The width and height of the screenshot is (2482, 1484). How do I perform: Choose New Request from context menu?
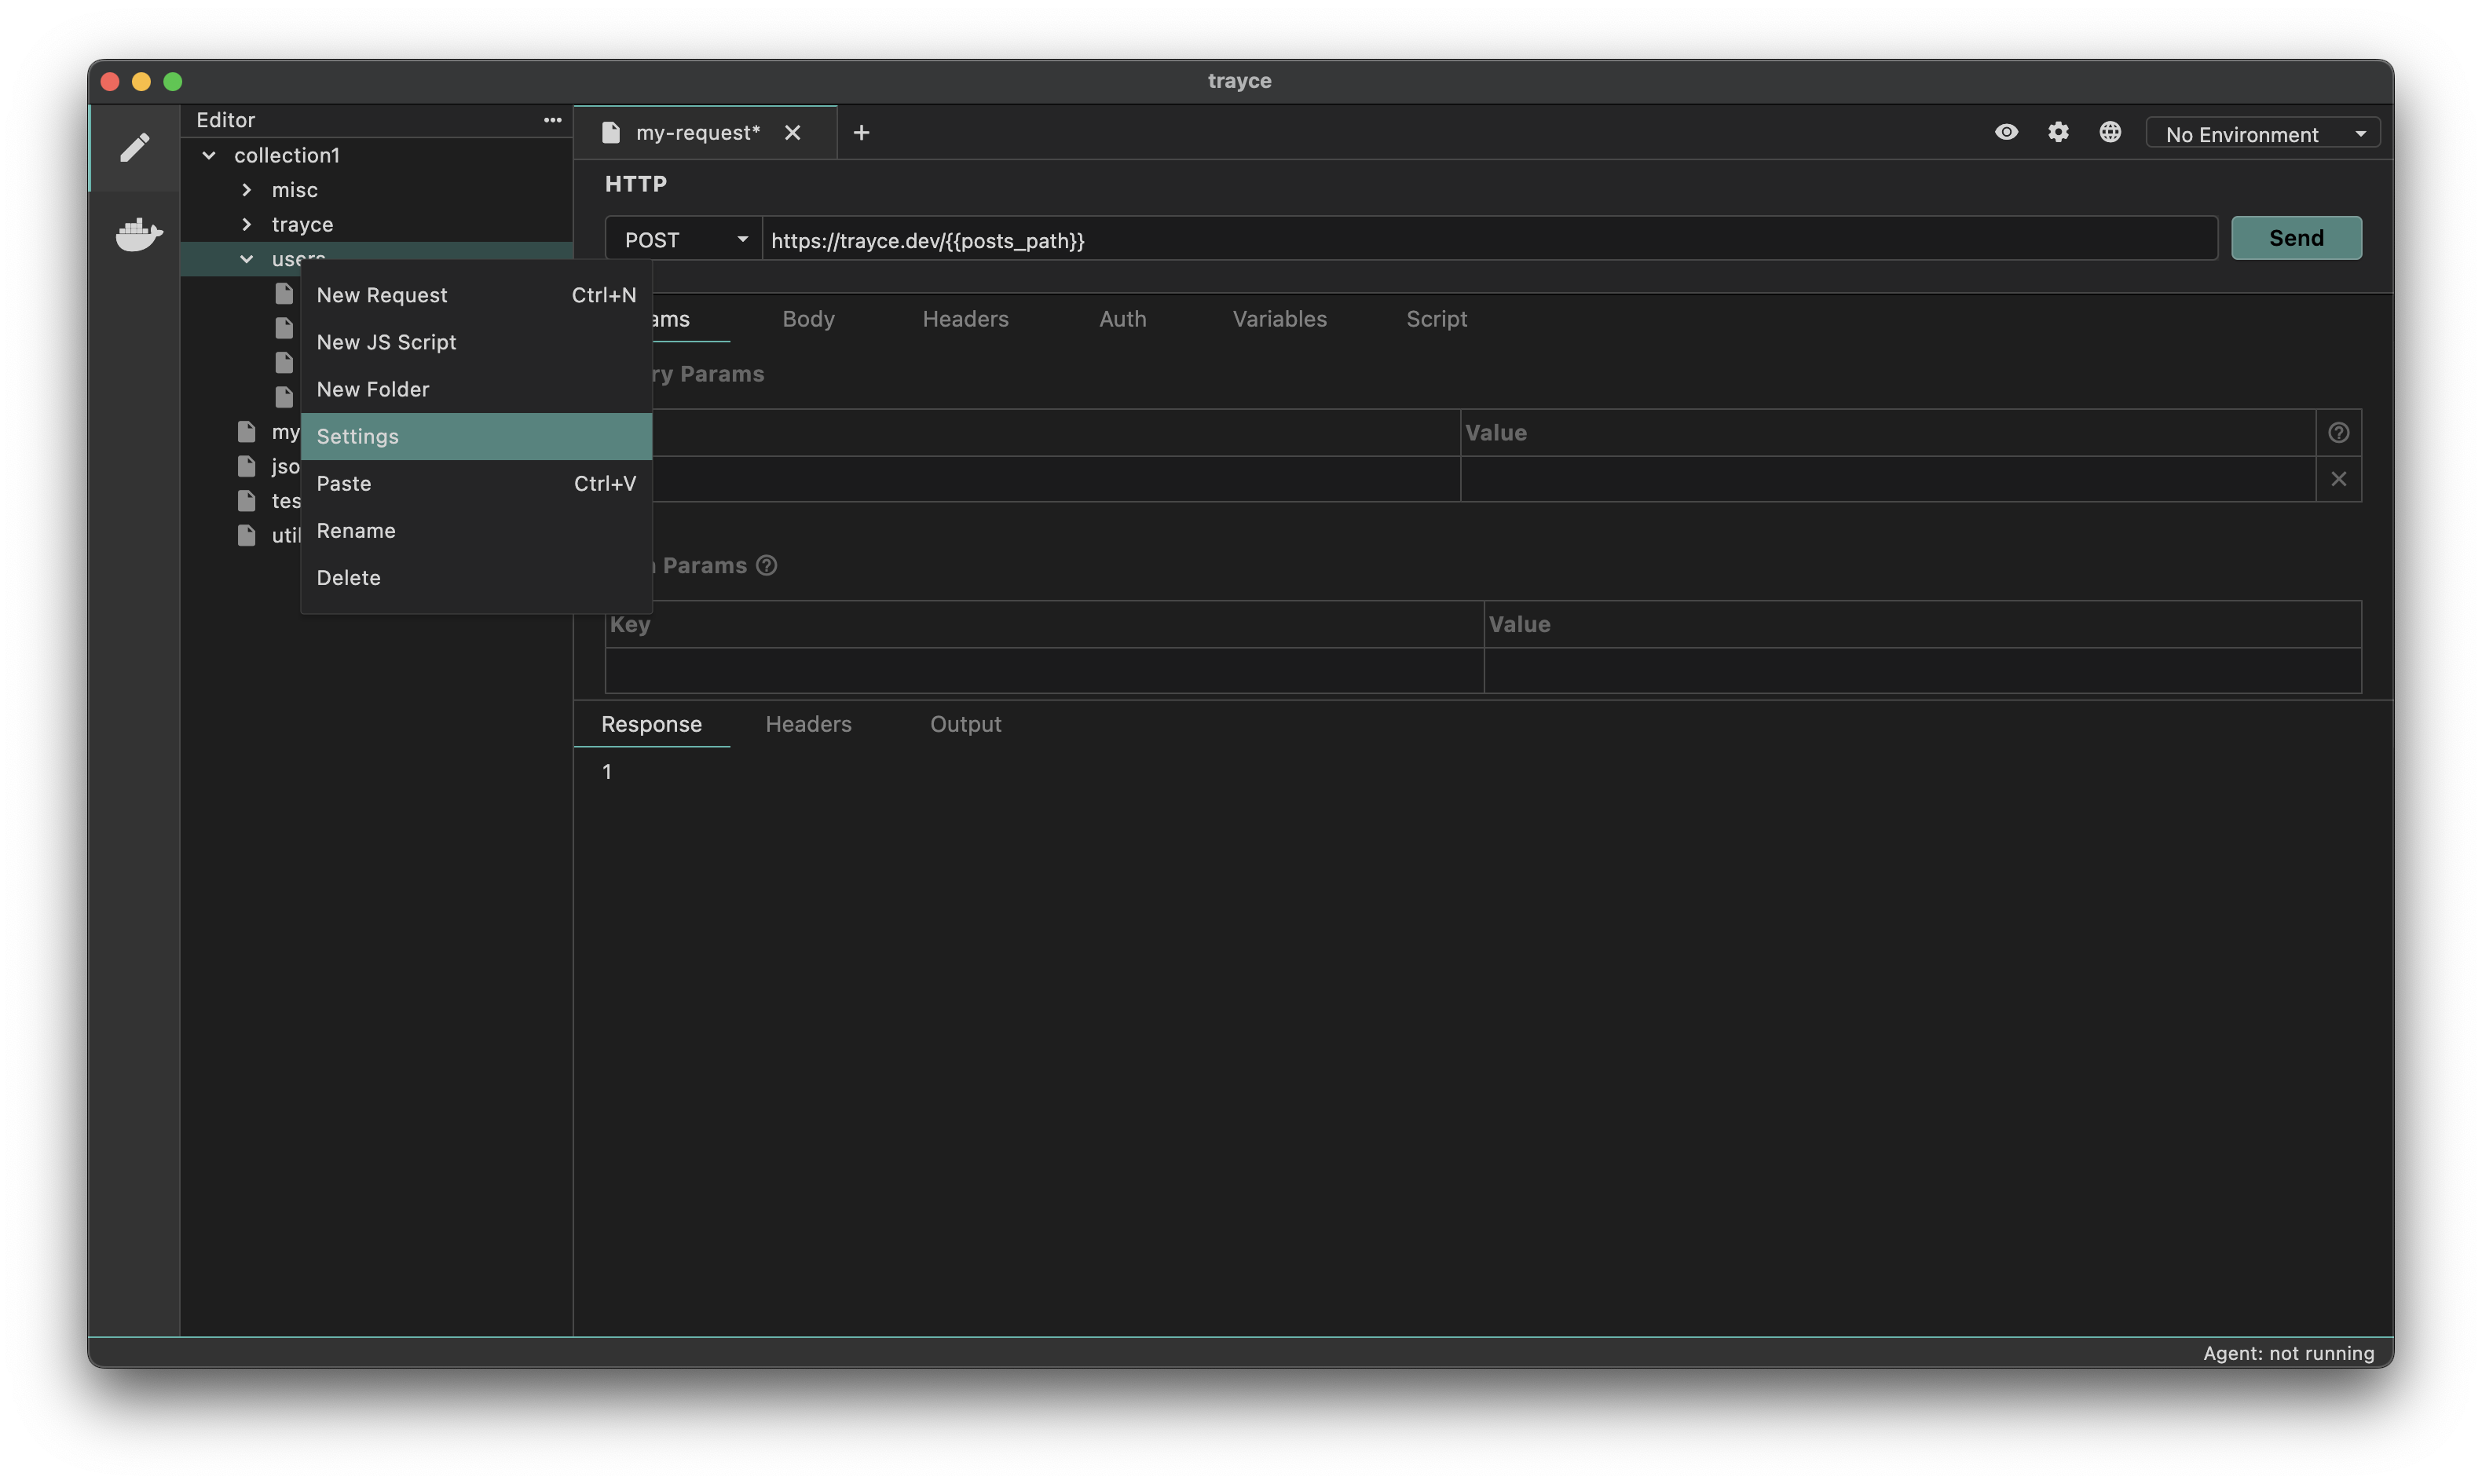pyautogui.click(x=476, y=295)
